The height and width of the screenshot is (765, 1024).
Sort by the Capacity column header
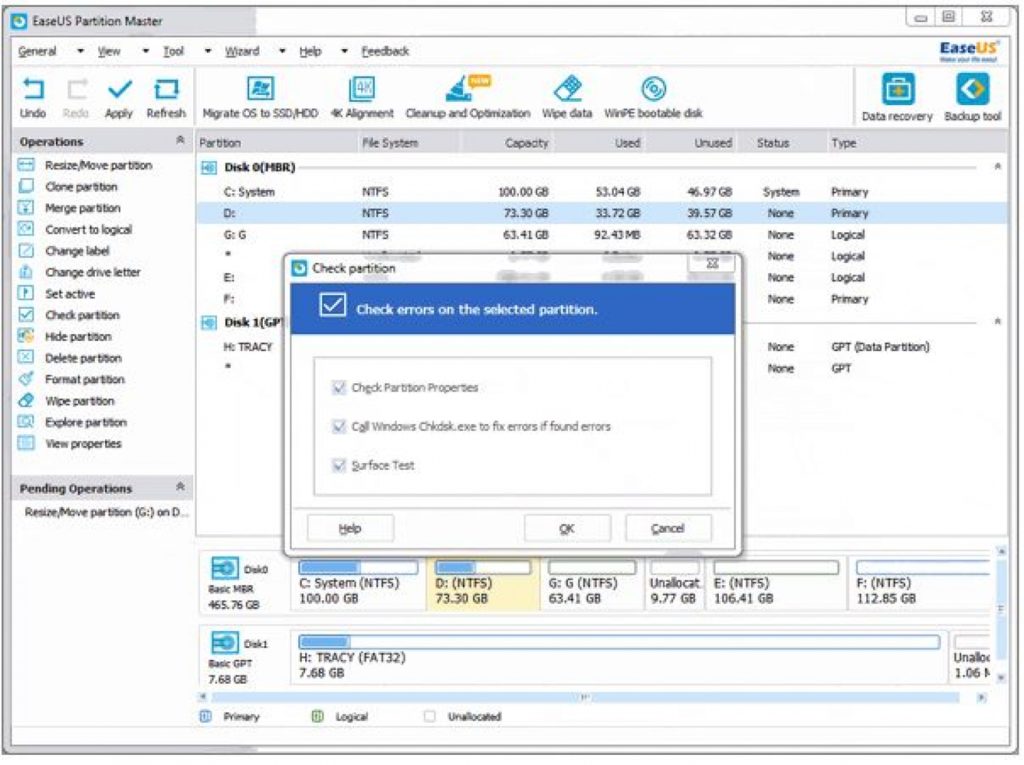click(526, 143)
